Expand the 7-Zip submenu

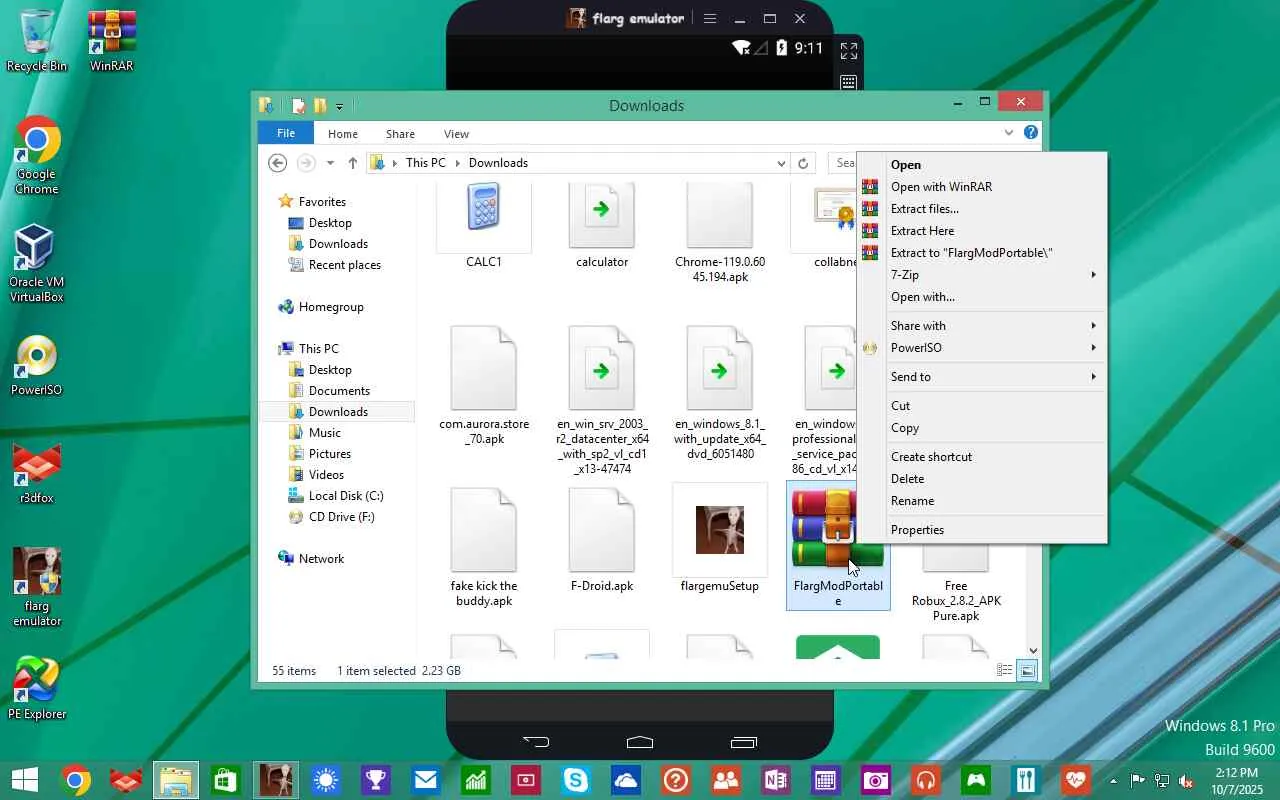coord(983,275)
